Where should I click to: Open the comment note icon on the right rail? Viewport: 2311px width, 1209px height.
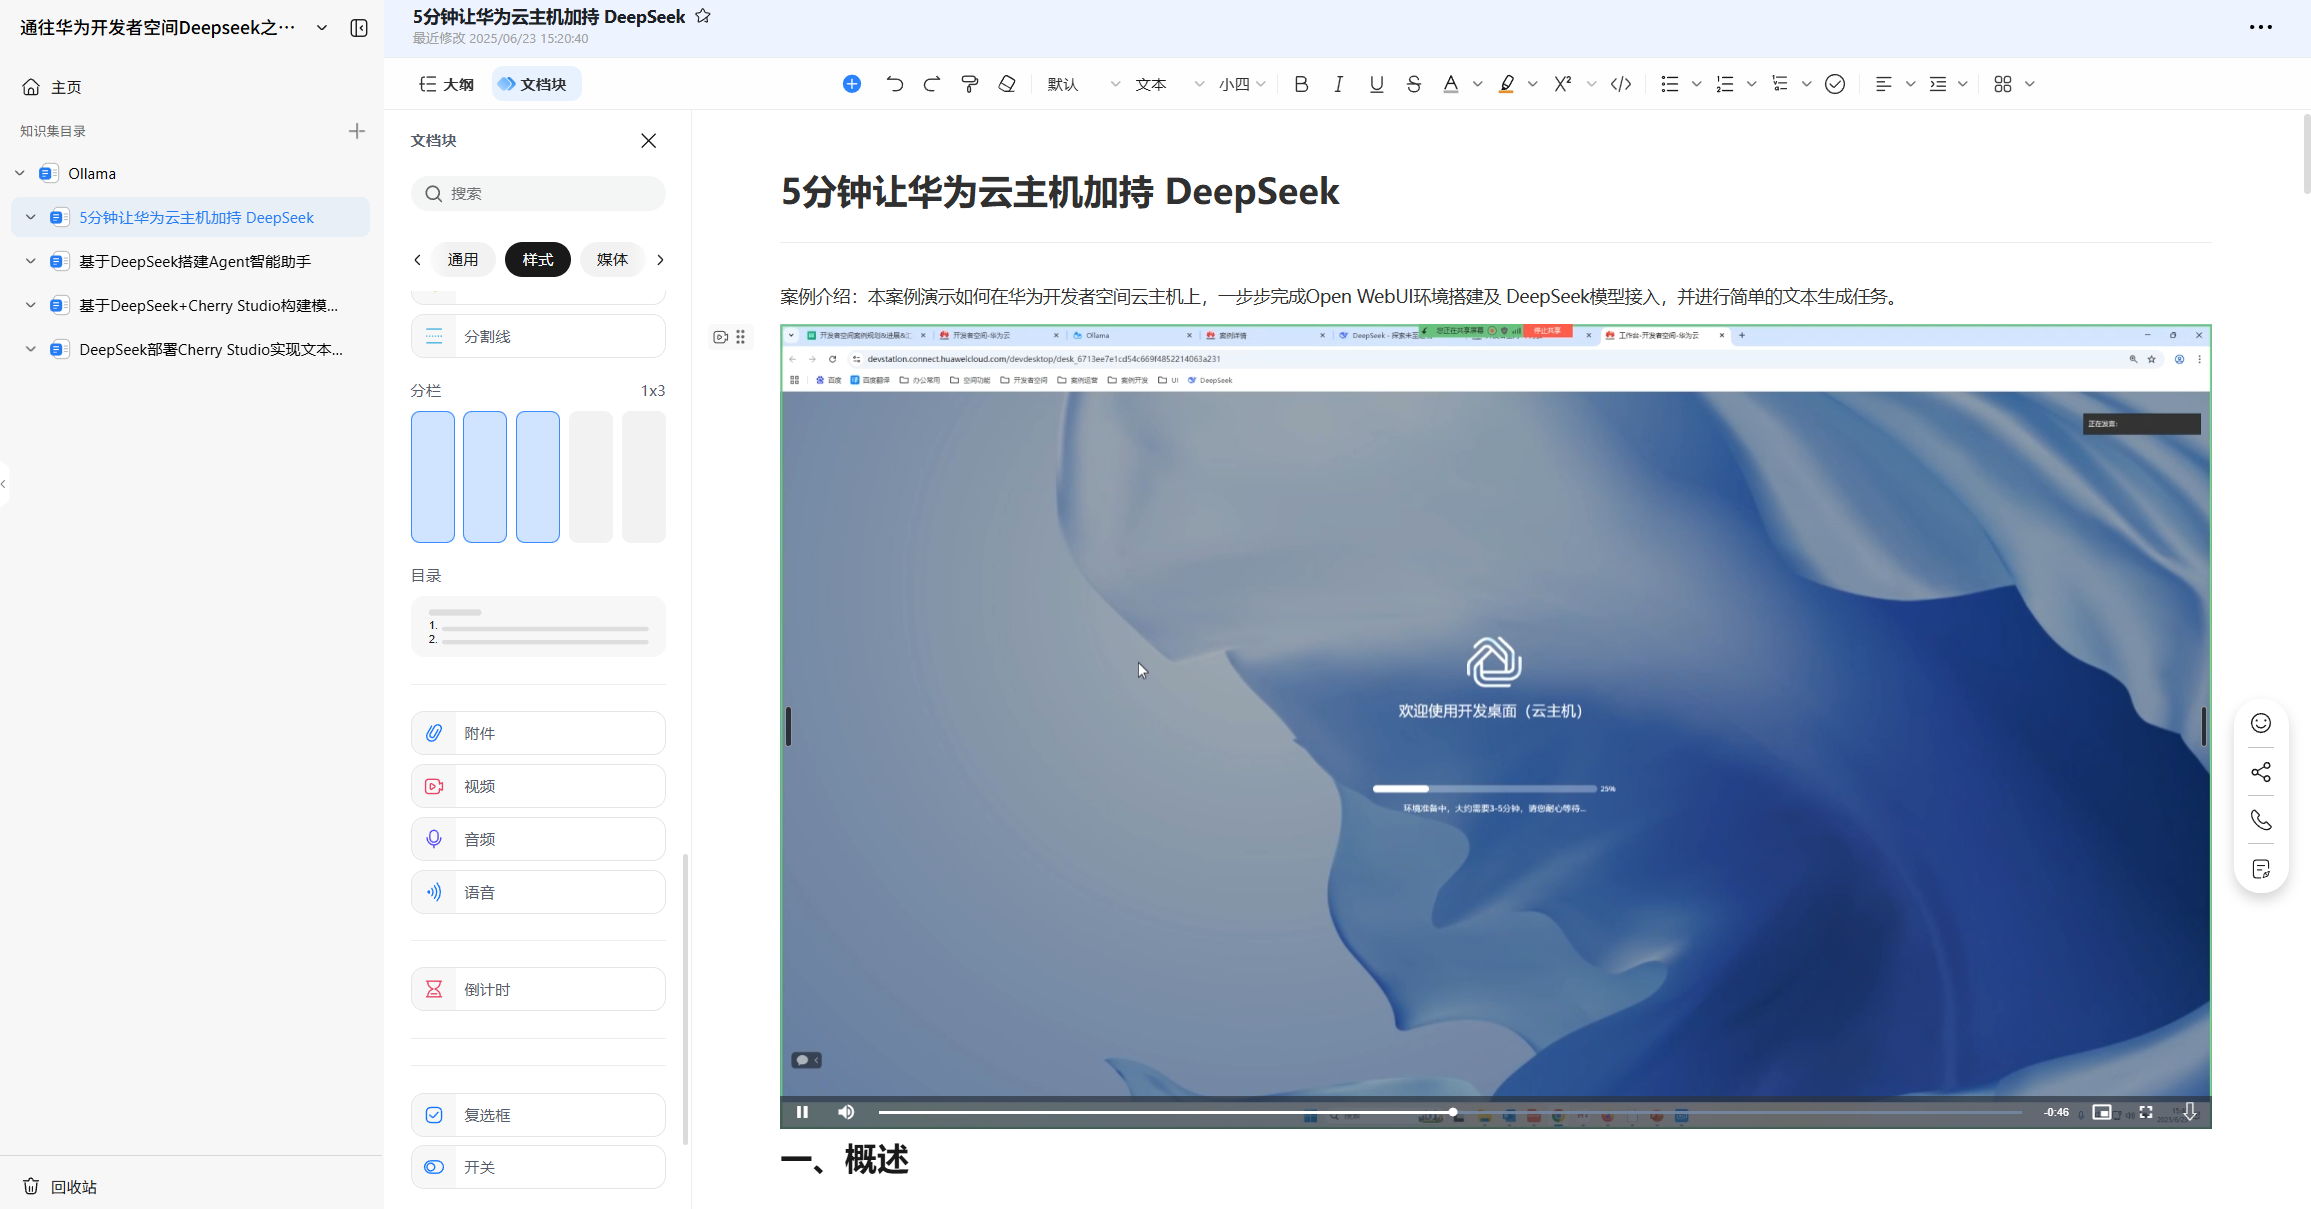tap(2261, 869)
